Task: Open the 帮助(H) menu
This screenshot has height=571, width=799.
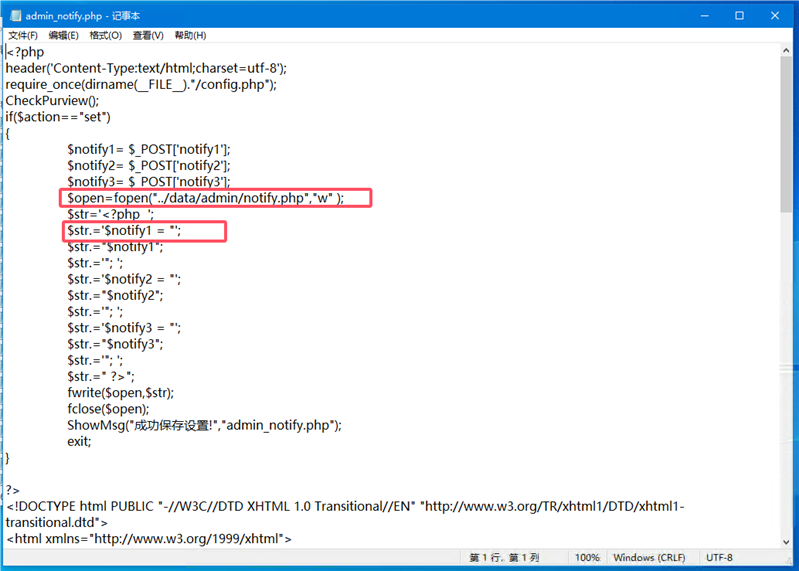Action: tap(190, 35)
